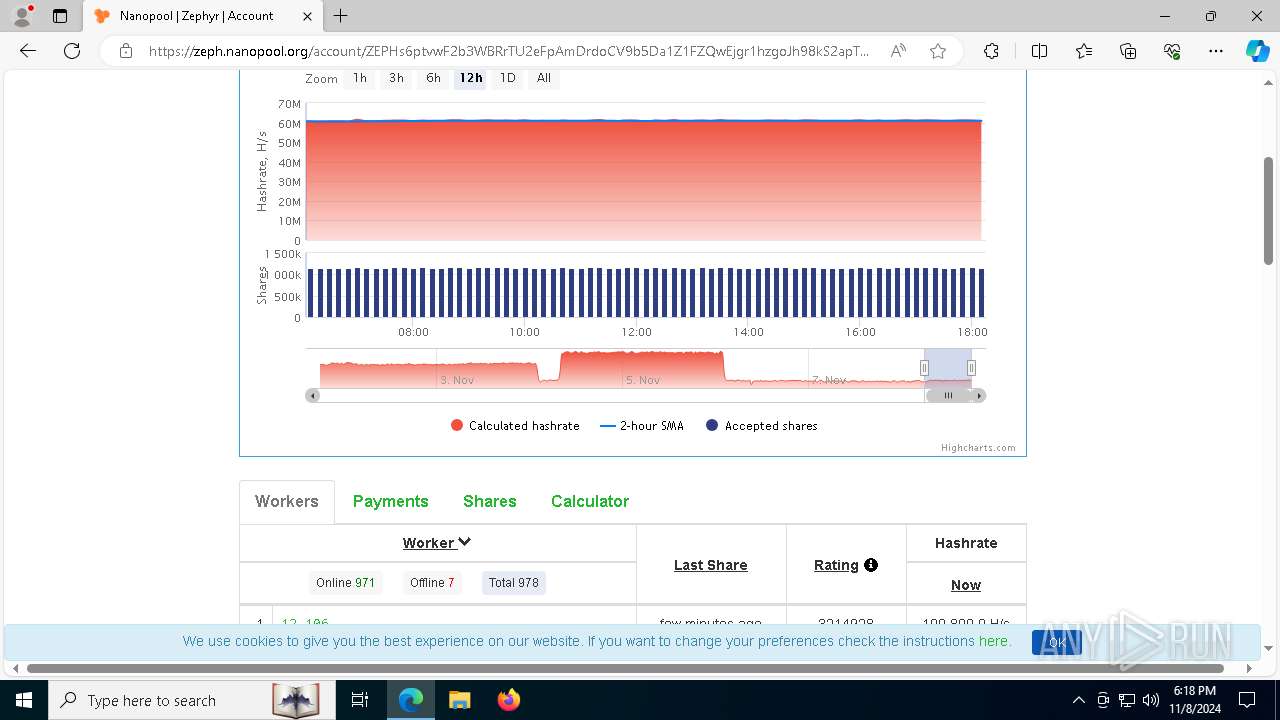Set chart zoom to 3h
The height and width of the screenshot is (720, 1280).
pyautogui.click(x=396, y=78)
